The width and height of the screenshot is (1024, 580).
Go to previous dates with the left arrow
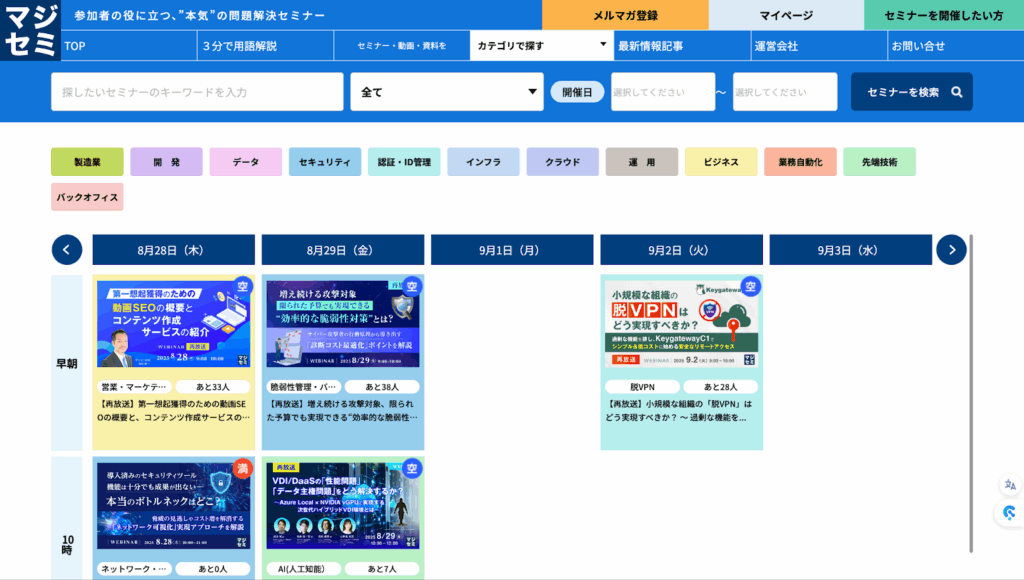click(x=67, y=250)
